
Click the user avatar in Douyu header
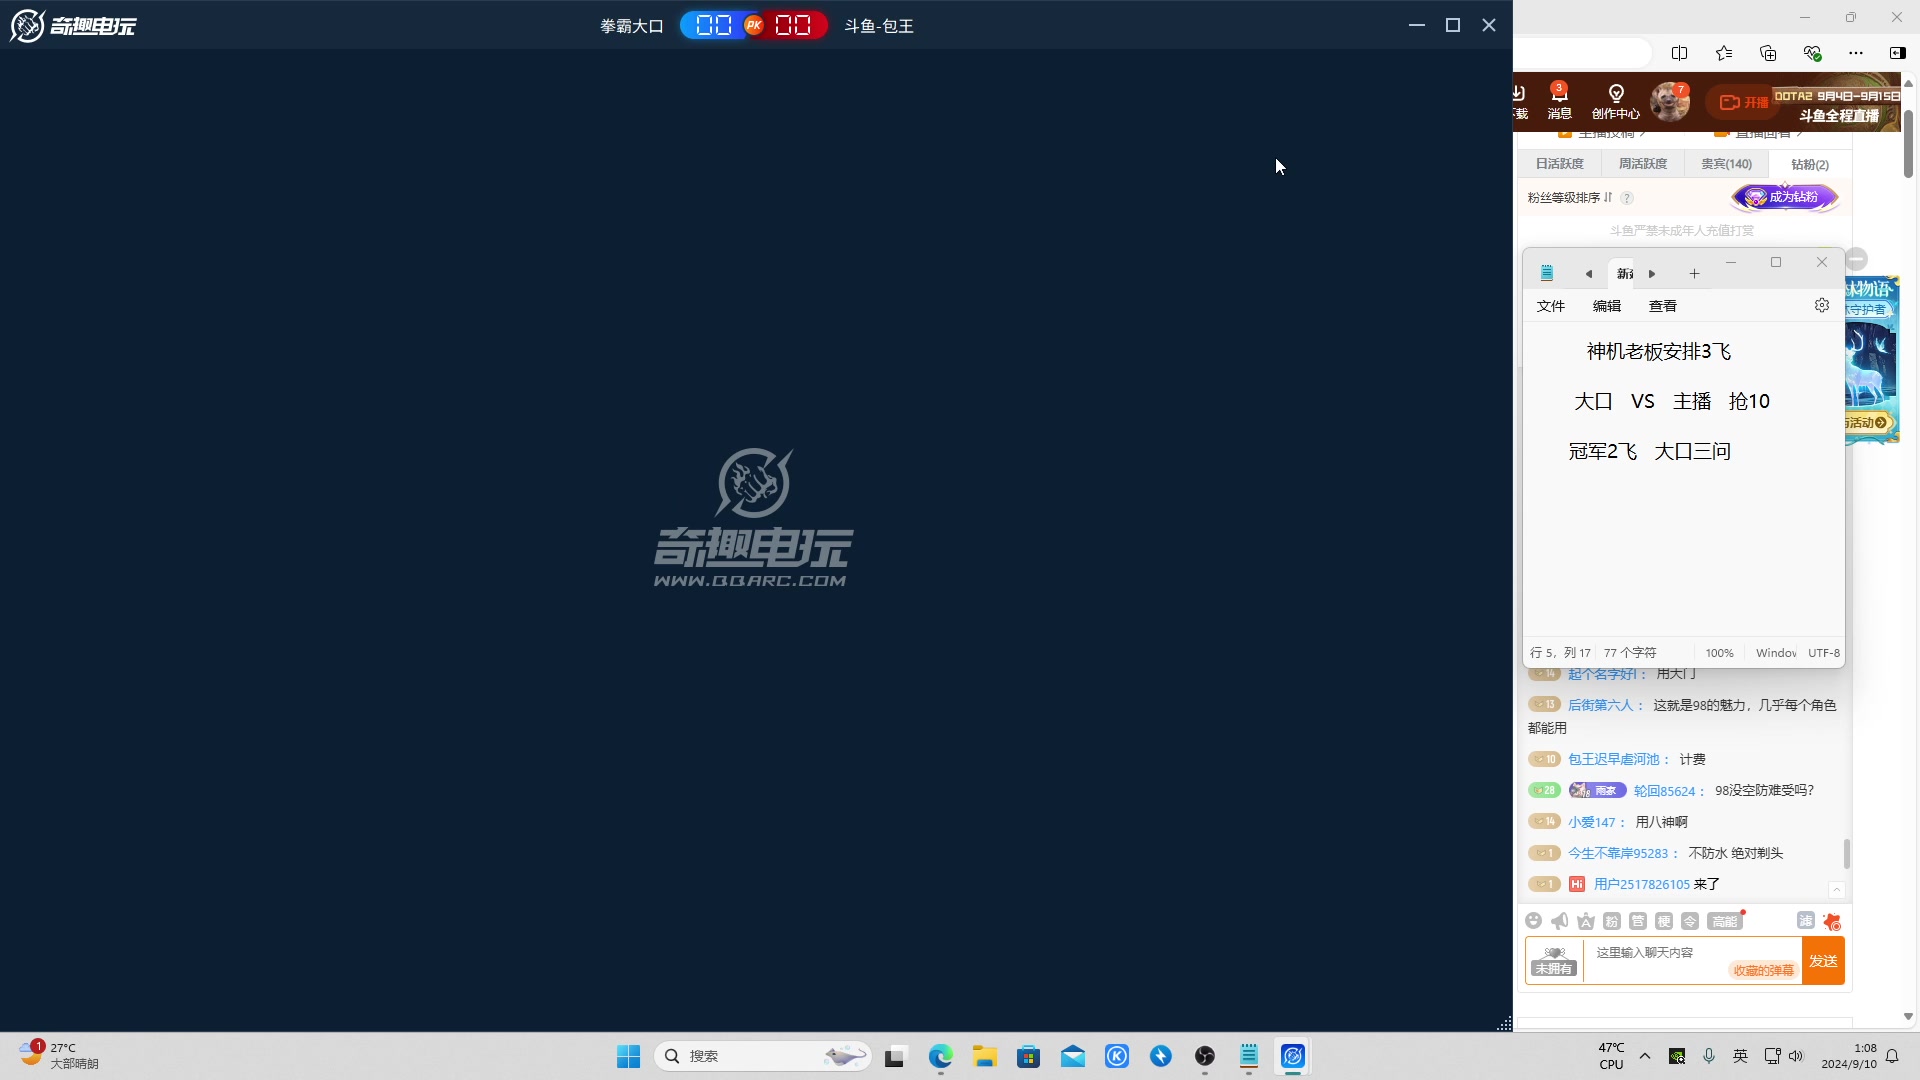coord(1669,102)
